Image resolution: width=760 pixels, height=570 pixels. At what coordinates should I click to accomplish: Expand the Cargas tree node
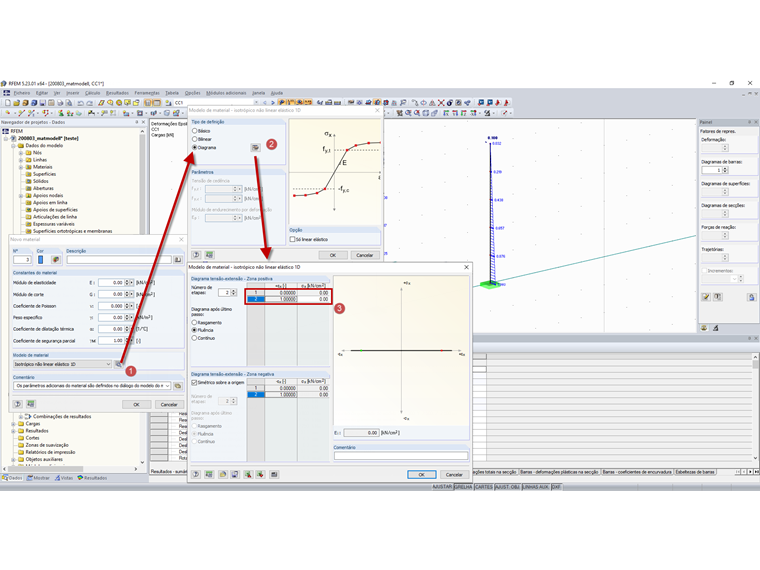(x=14, y=424)
